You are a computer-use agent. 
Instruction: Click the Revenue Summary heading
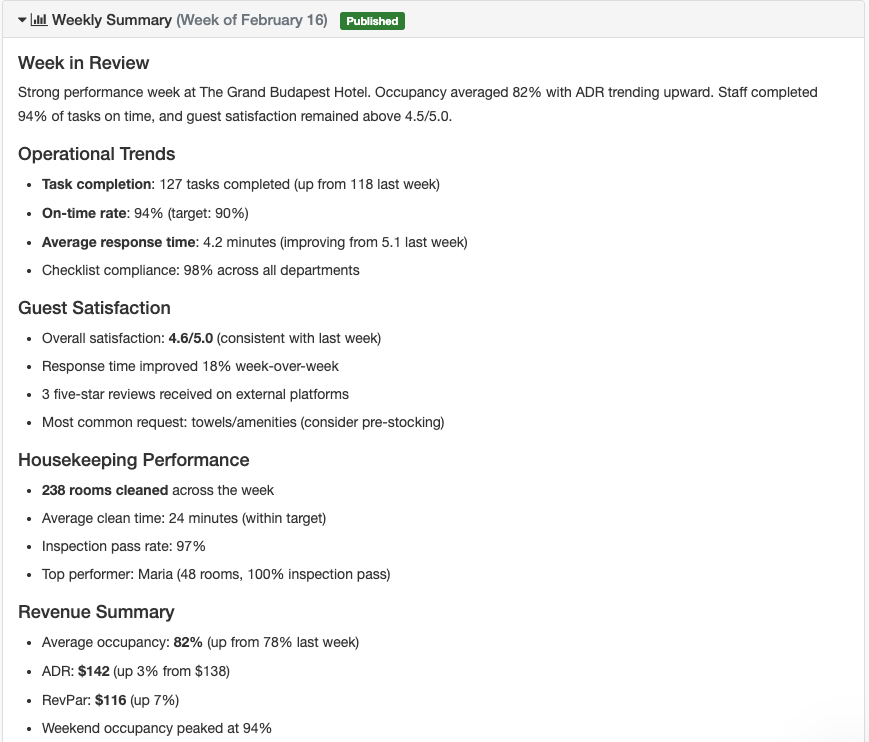tap(96, 612)
